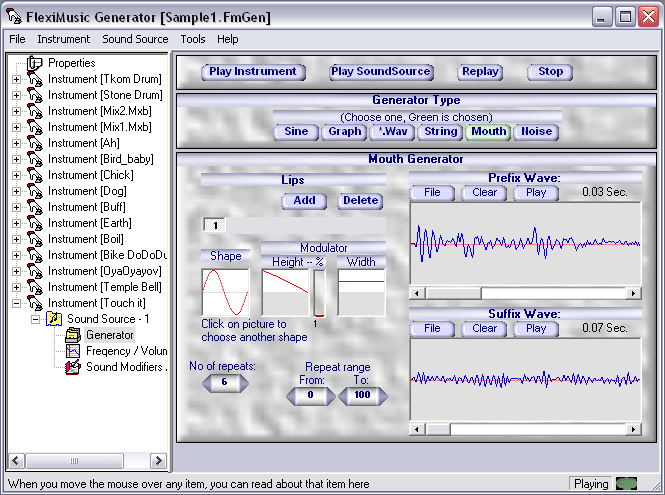This screenshot has height=495, width=665.
Task: Click the Tkom Drum instrument icon
Action: click(x=35, y=79)
